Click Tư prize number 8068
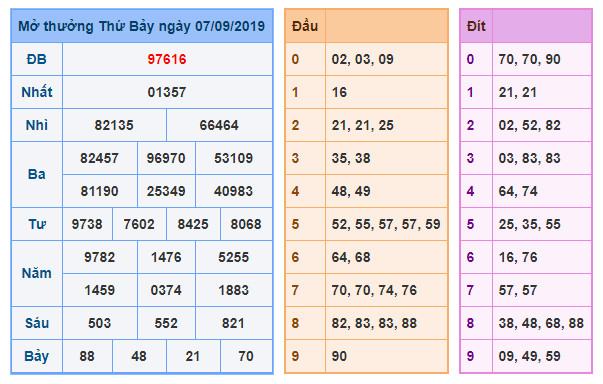This screenshot has width=603, height=384. [x=246, y=224]
